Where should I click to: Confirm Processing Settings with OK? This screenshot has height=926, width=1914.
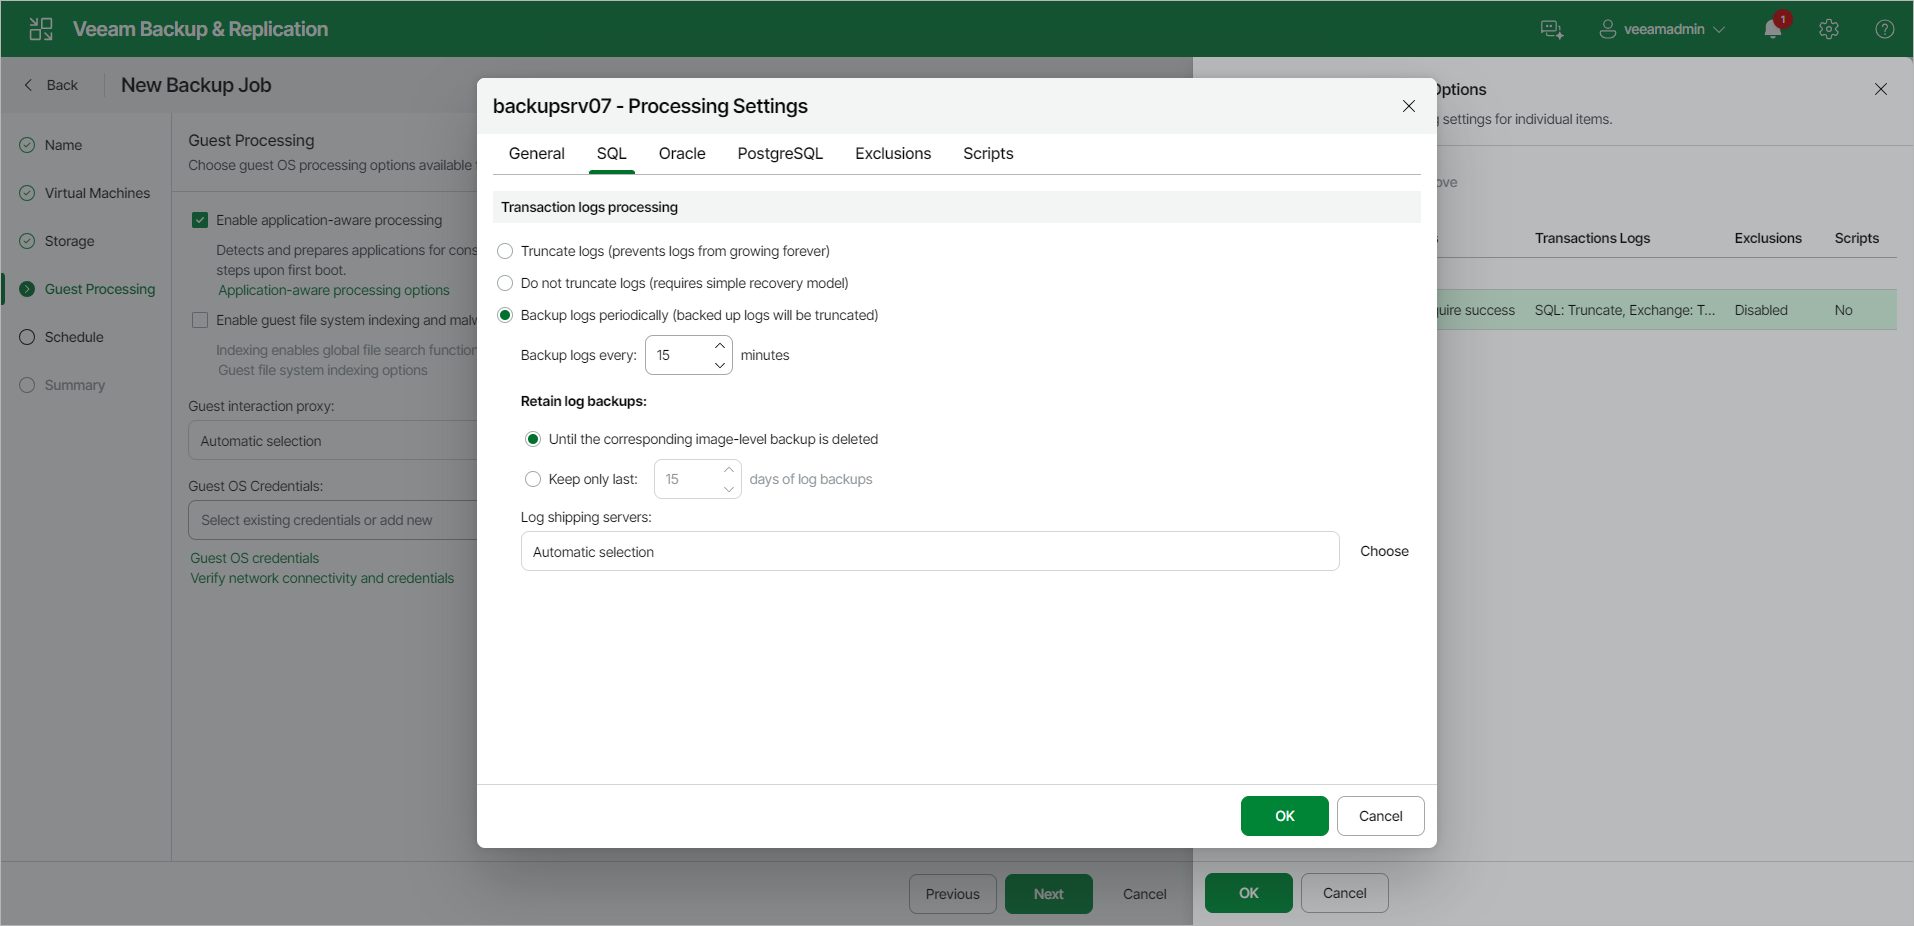coord(1285,816)
